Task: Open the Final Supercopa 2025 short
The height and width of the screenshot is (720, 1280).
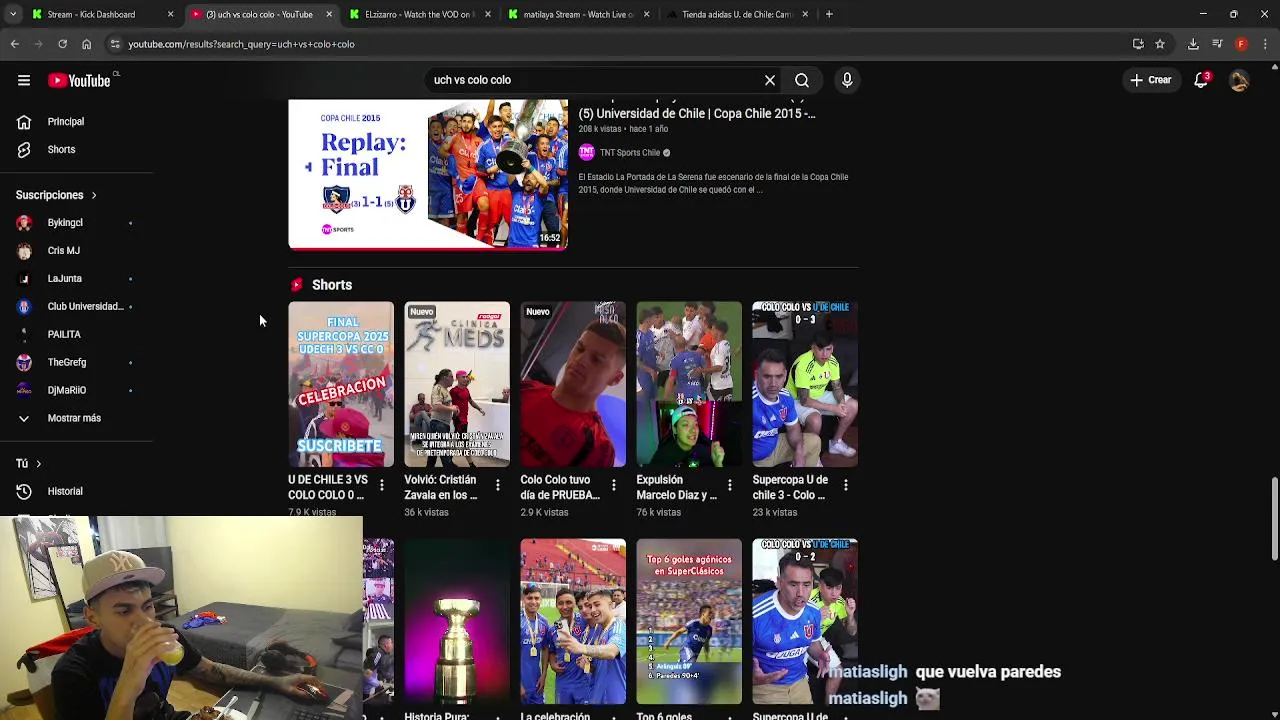Action: click(341, 384)
